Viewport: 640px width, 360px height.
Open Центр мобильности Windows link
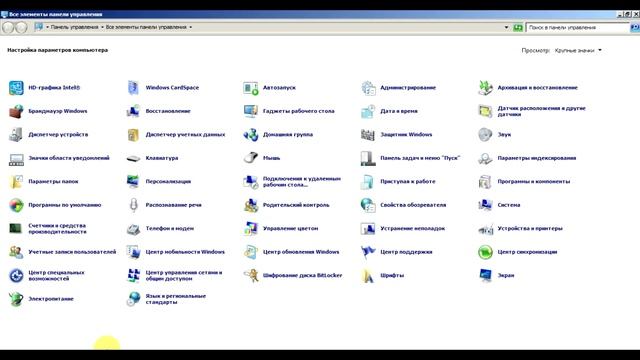[185, 252]
